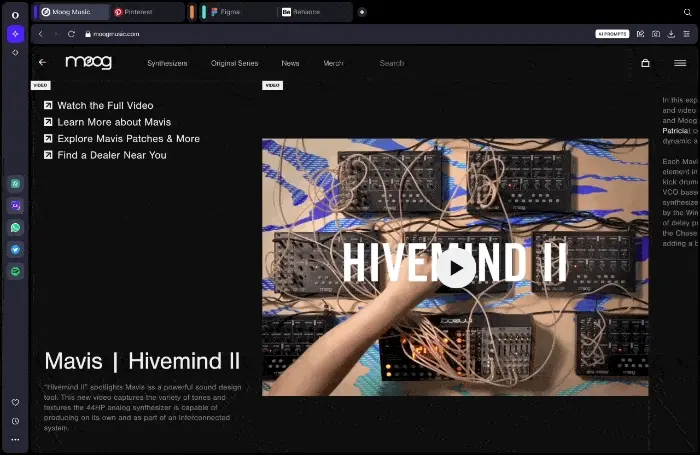Image resolution: width=700 pixels, height=455 pixels.
Task: Click the 'Hivemind II spotlights Mavis' description paragraph
Action: click(x=142, y=407)
